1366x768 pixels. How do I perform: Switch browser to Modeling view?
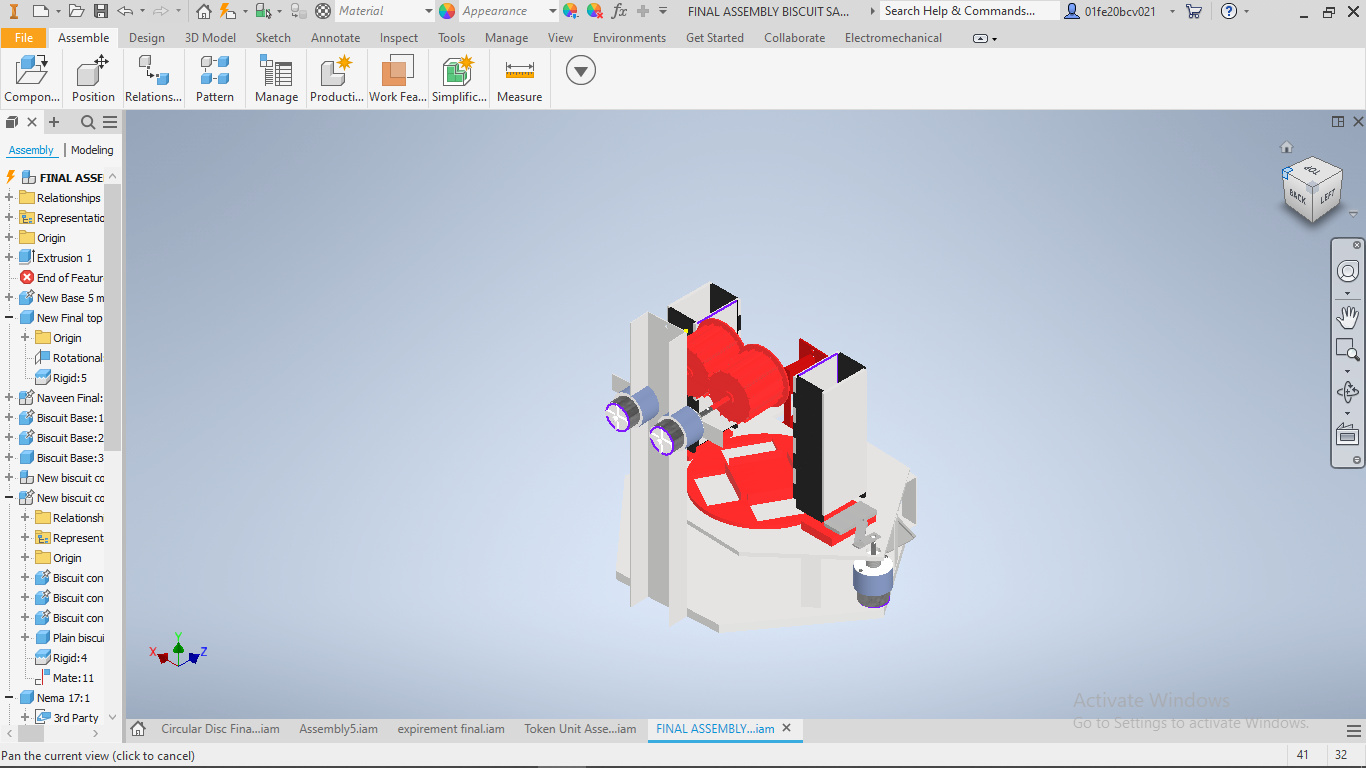92,150
